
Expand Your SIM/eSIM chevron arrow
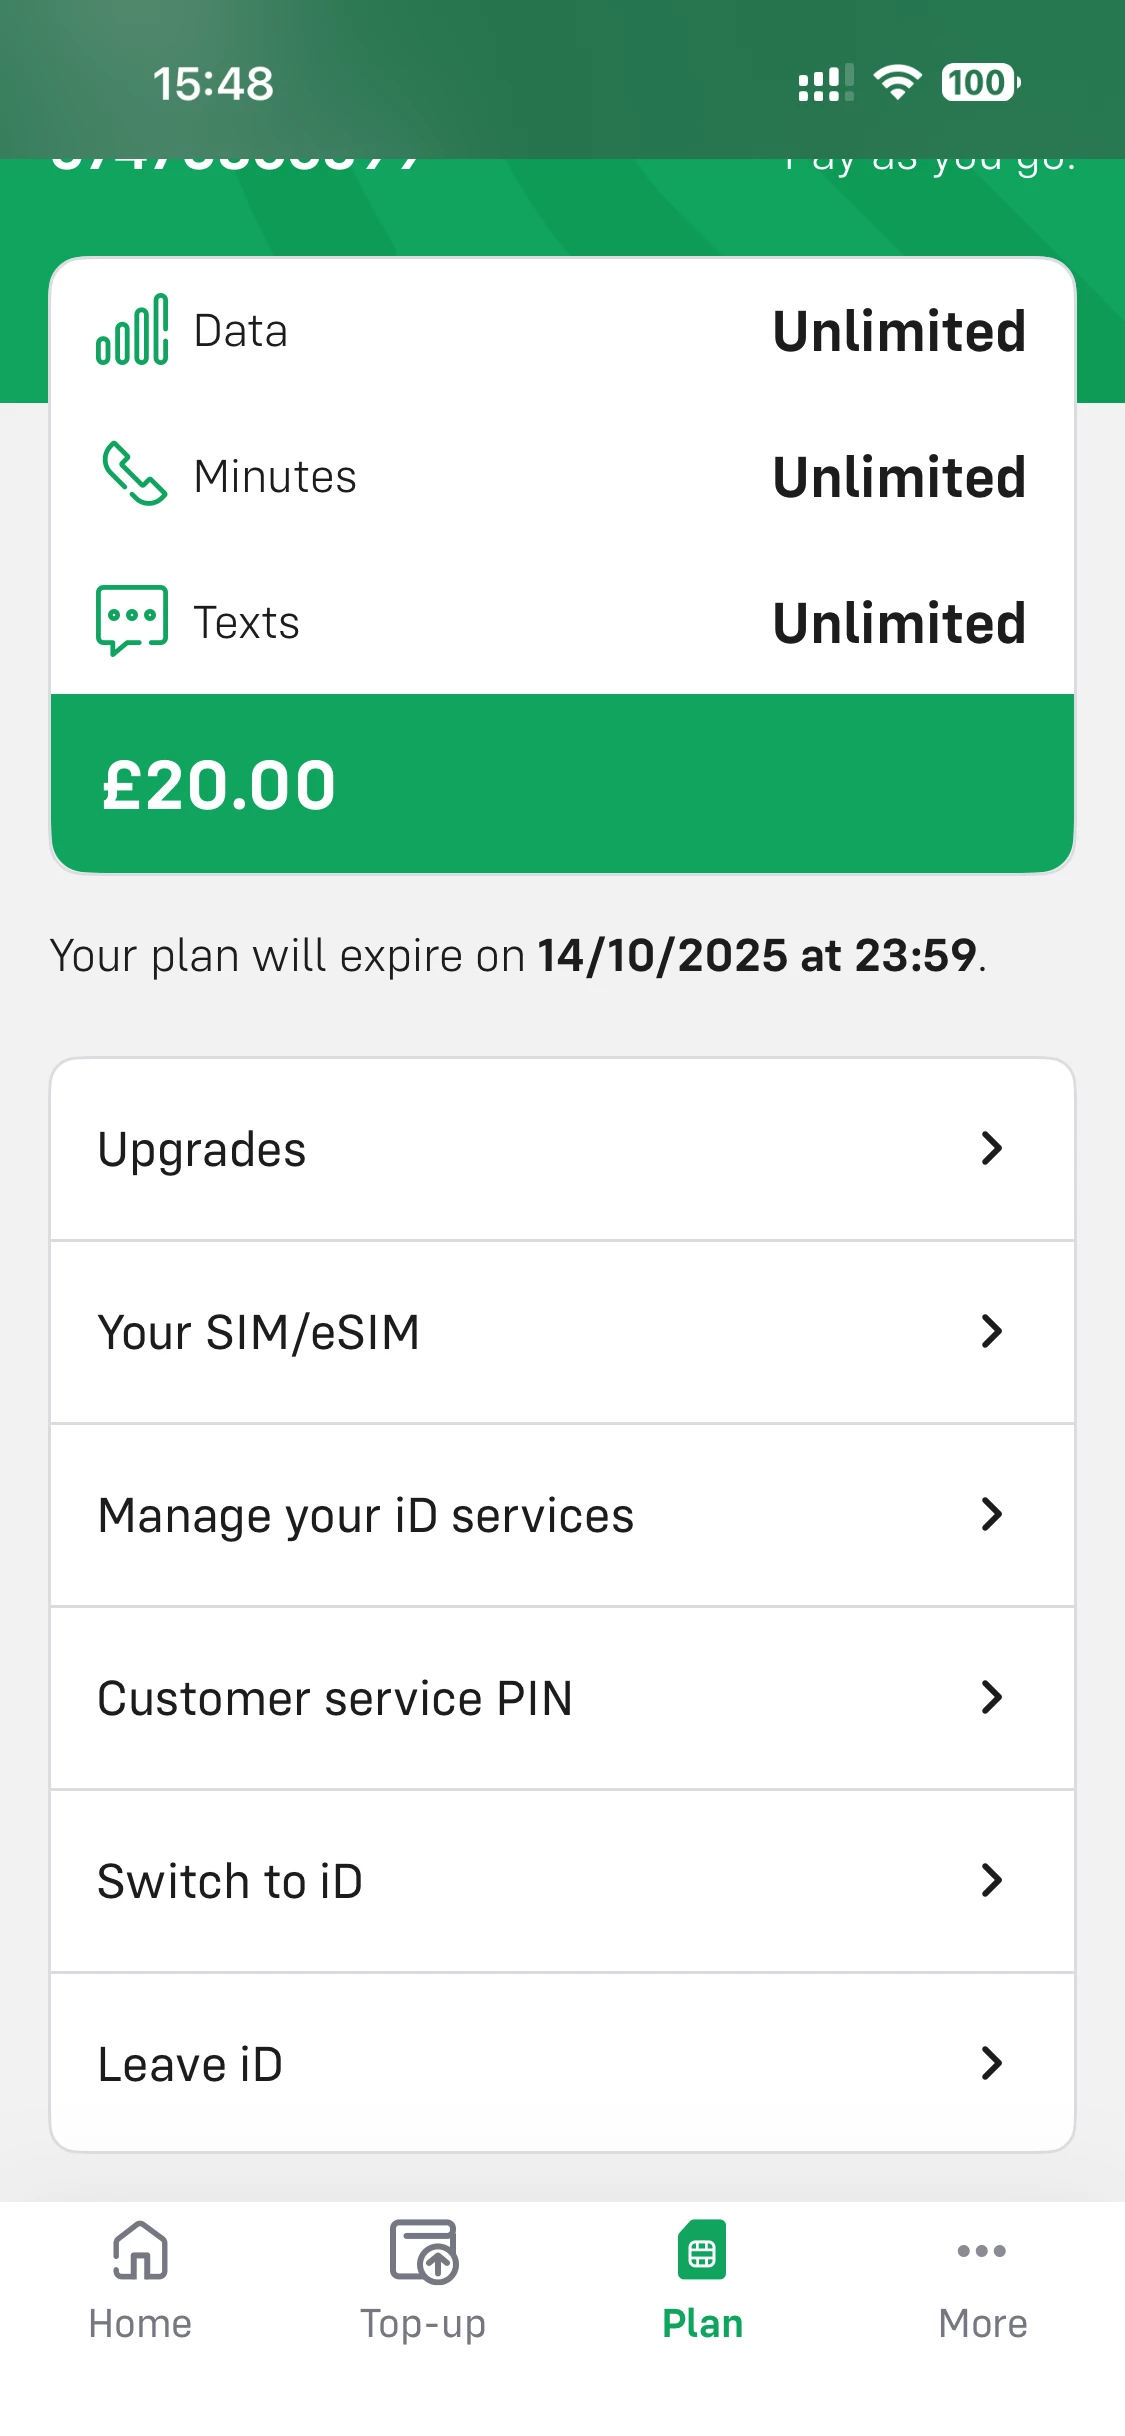click(x=991, y=1332)
